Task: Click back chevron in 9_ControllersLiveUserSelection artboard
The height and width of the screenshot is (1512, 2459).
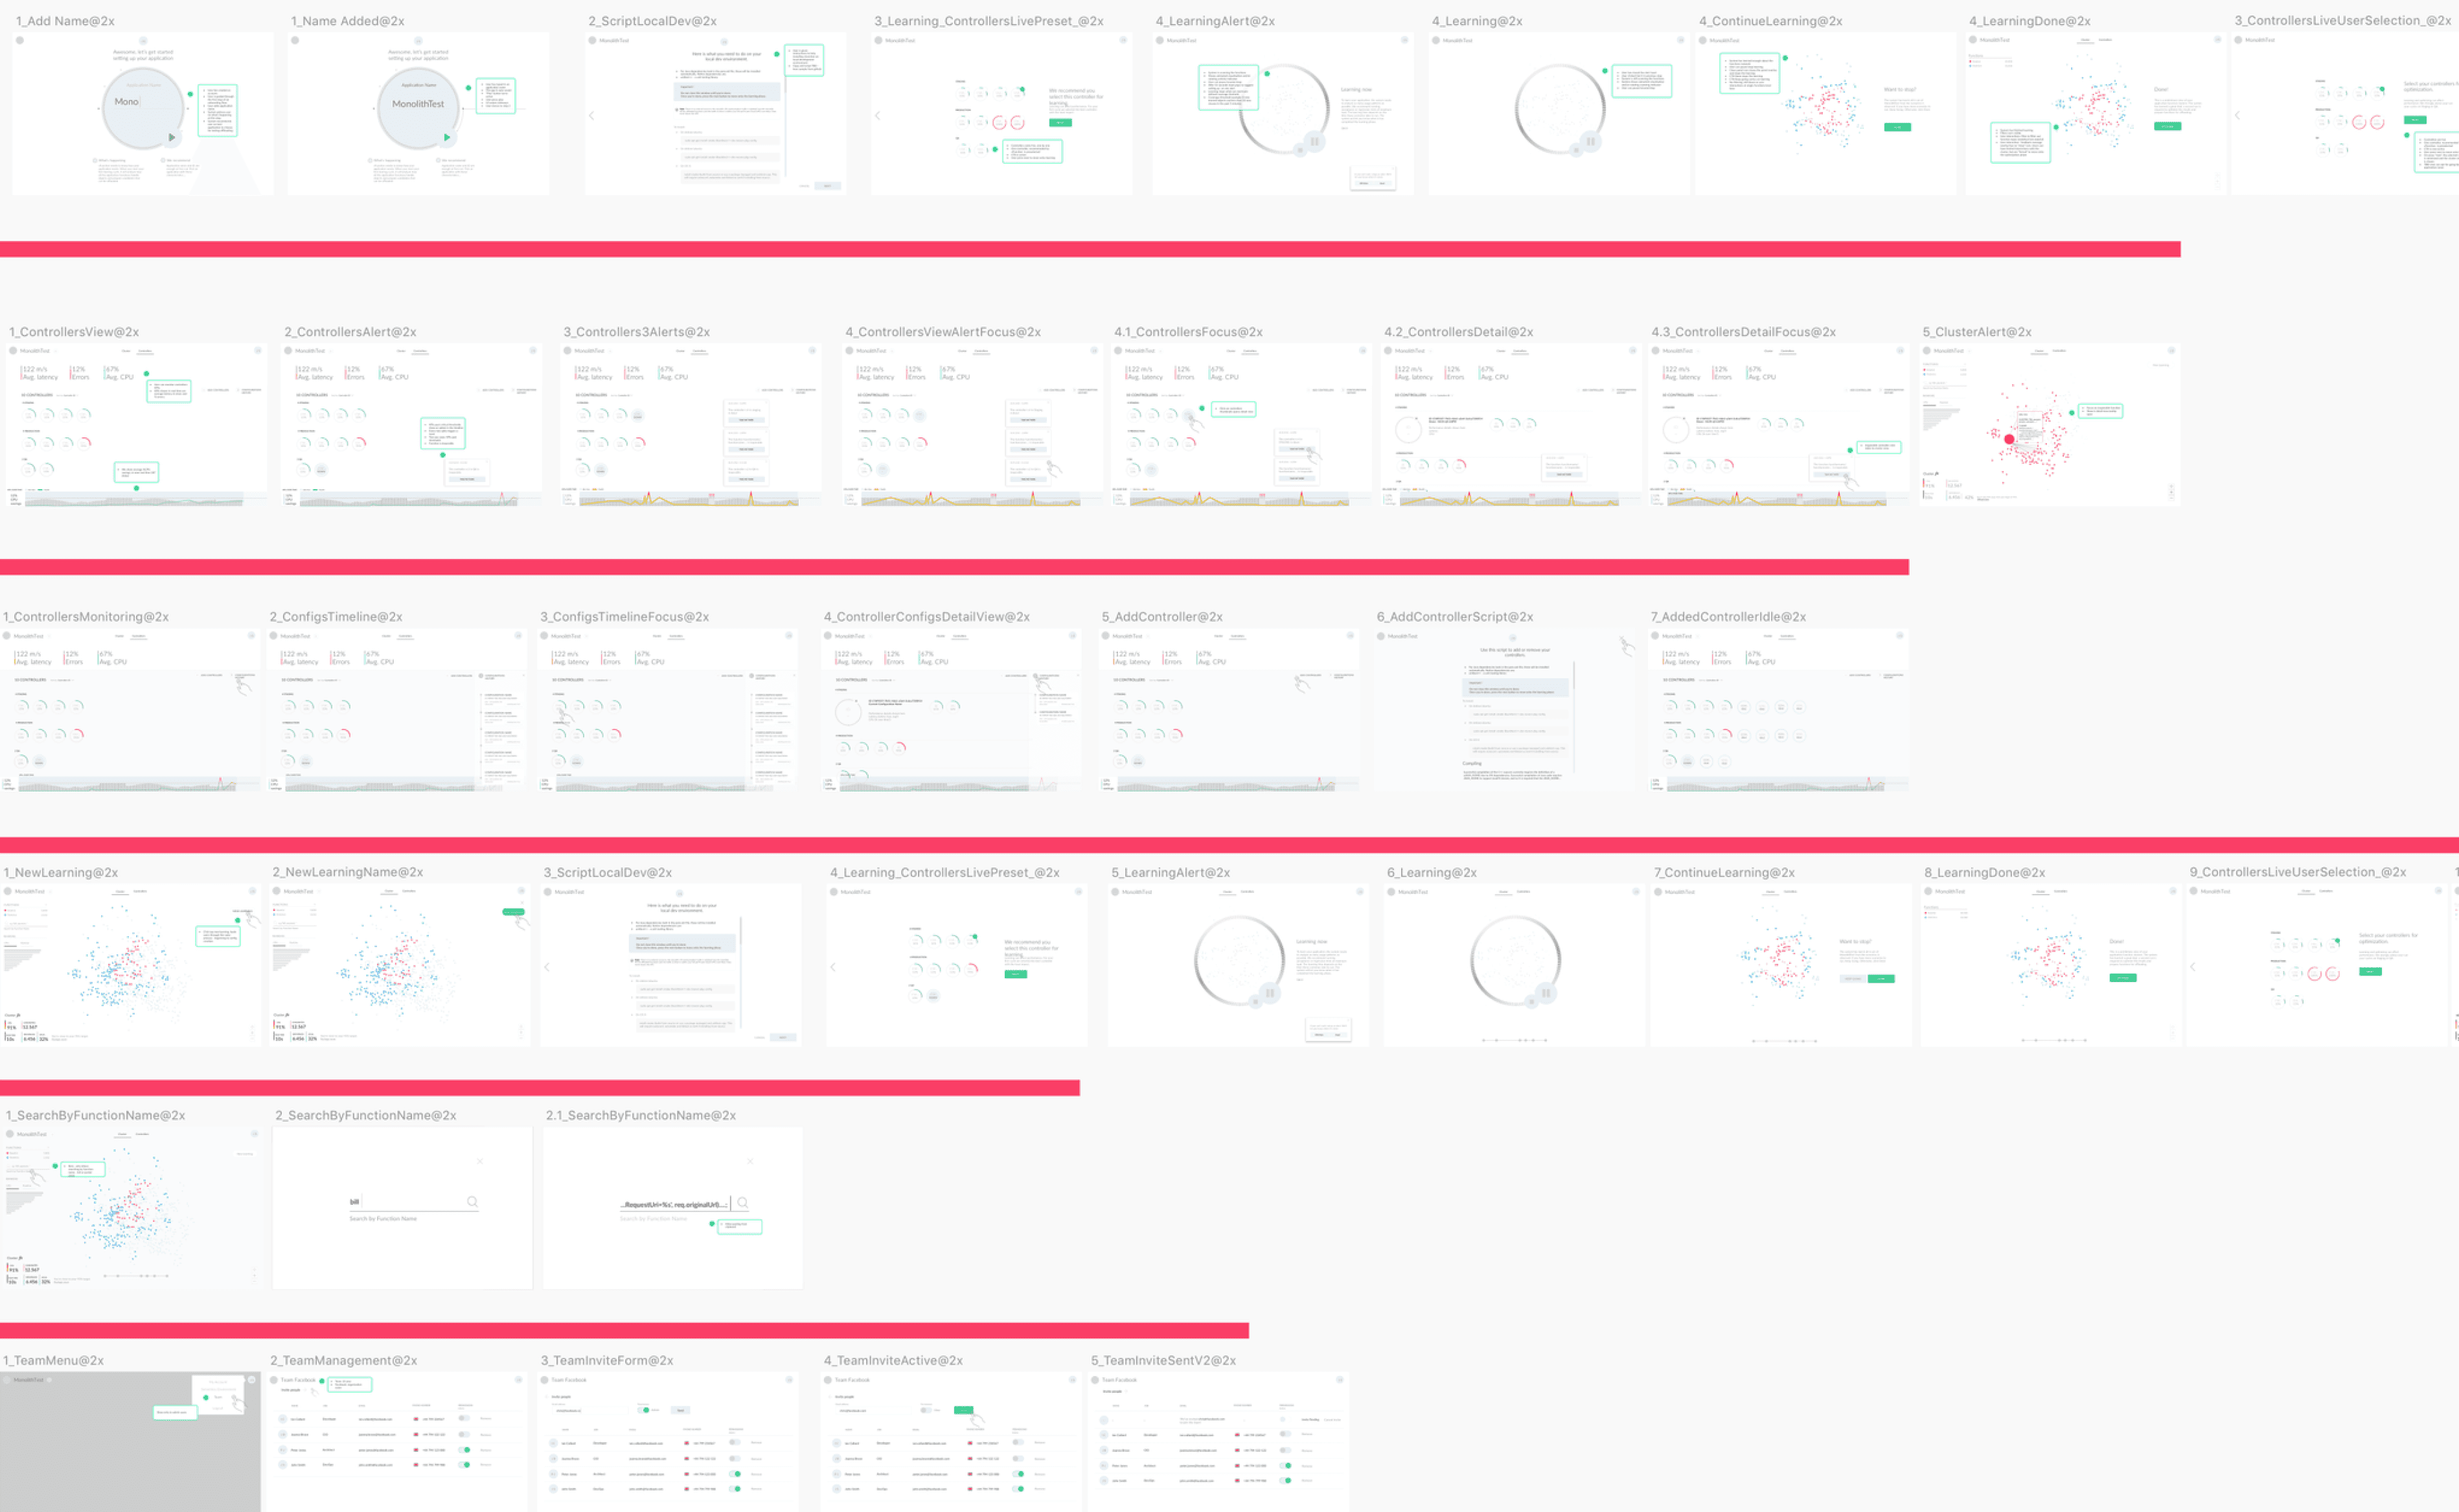Action: [x=2193, y=967]
